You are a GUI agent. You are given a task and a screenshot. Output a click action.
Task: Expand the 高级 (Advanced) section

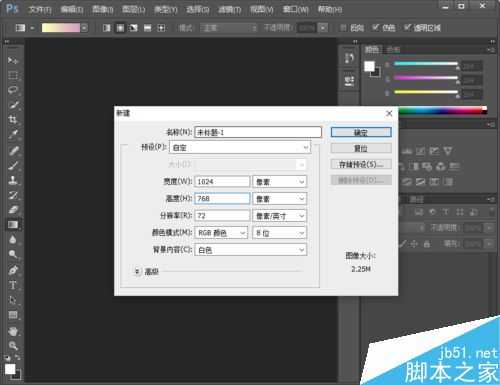[137, 272]
